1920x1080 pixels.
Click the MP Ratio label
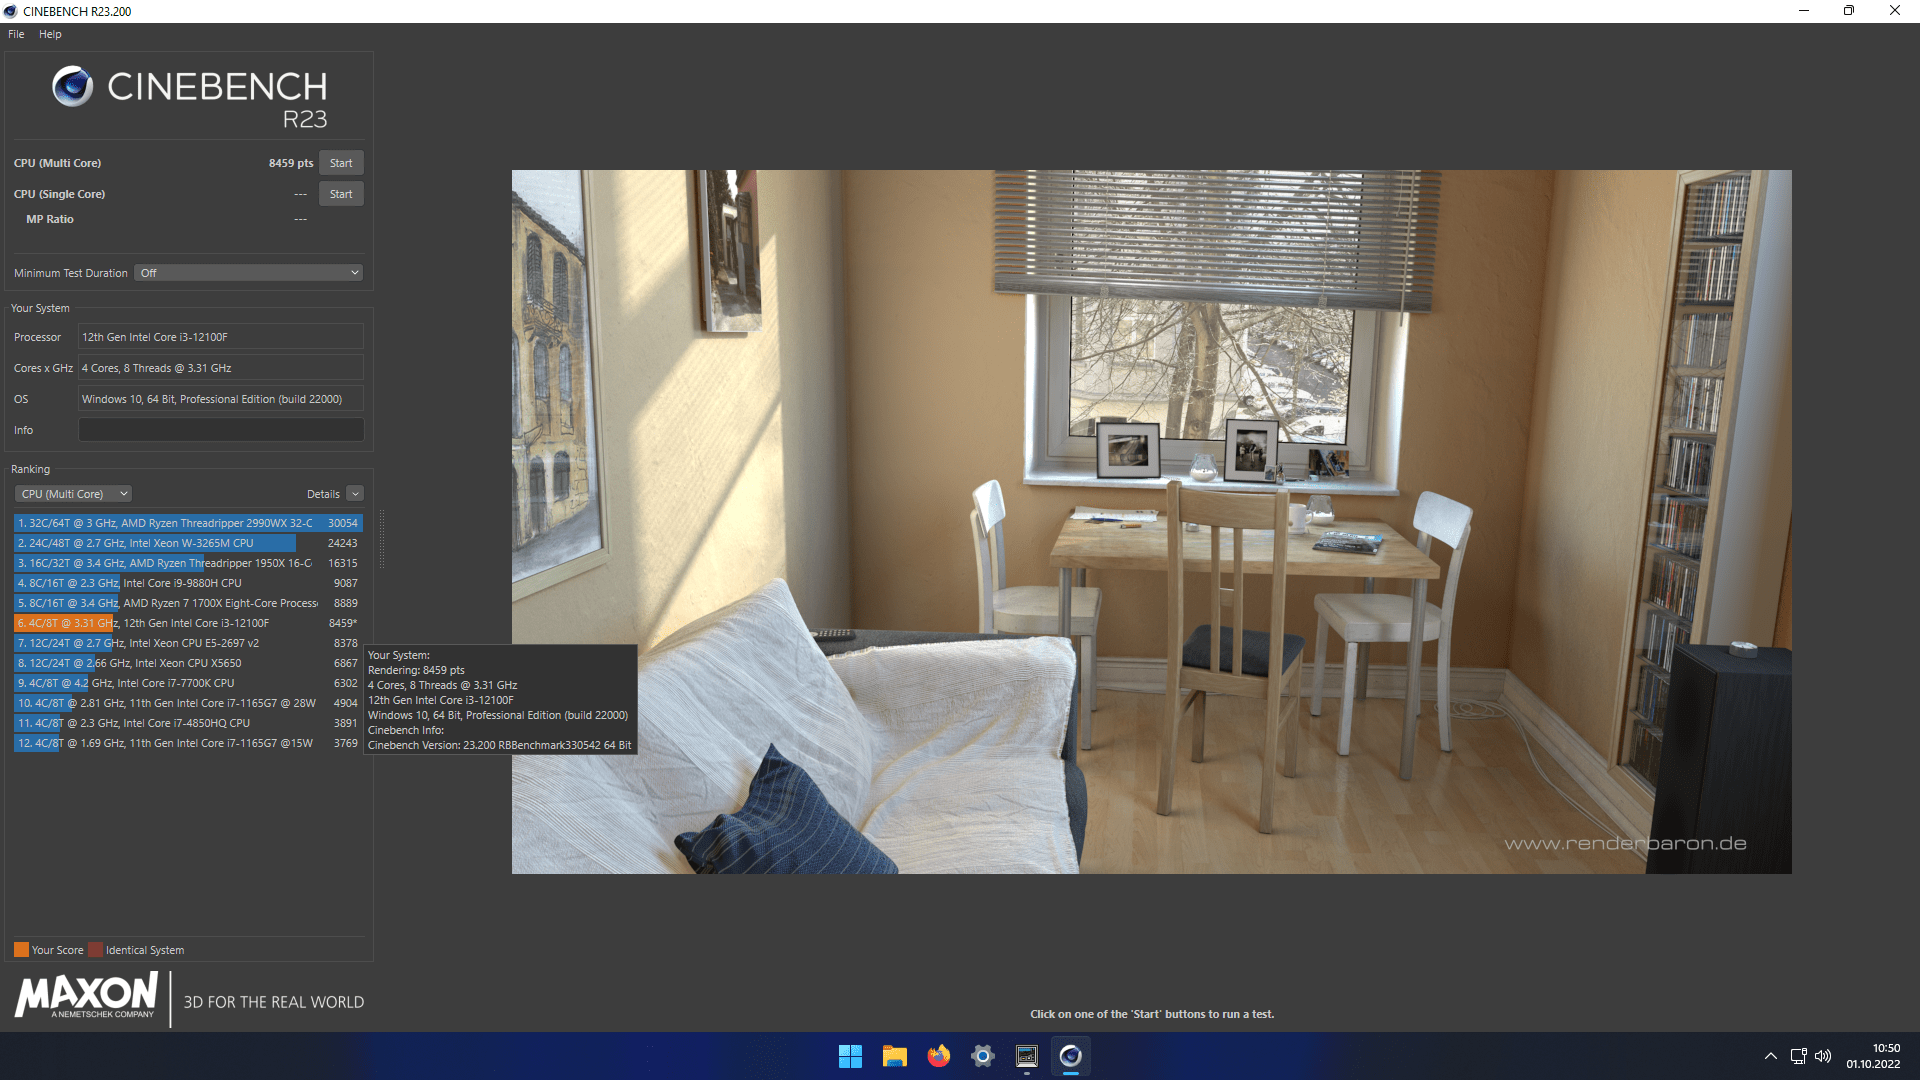(x=50, y=219)
